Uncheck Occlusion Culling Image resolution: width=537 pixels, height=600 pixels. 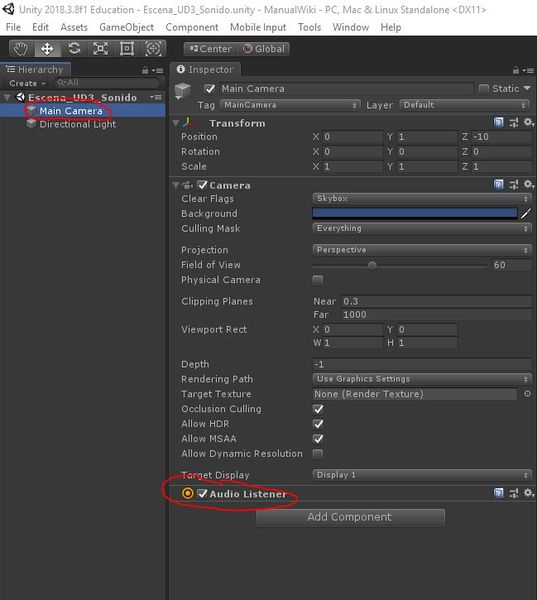pyautogui.click(x=318, y=409)
